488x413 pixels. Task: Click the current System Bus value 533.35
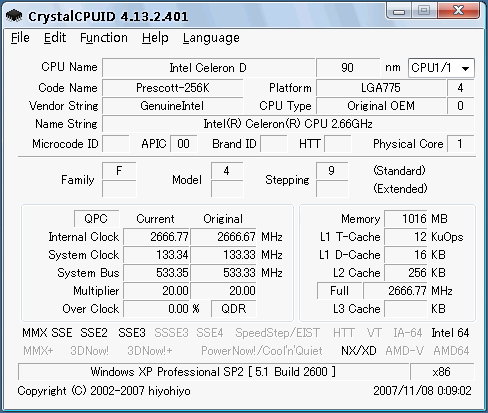156,273
